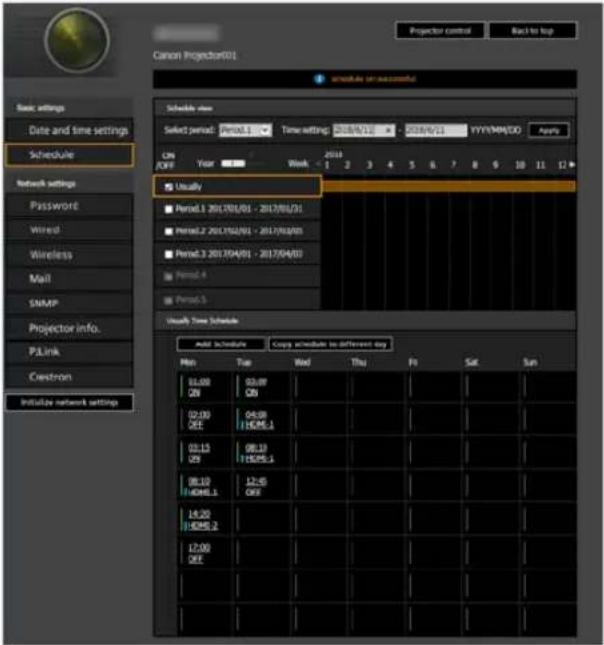Open Tuesday 12:45 OFF schedule entry
Image resolution: width=604 pixels, height=645 pixels.
(x=256, y=487)
